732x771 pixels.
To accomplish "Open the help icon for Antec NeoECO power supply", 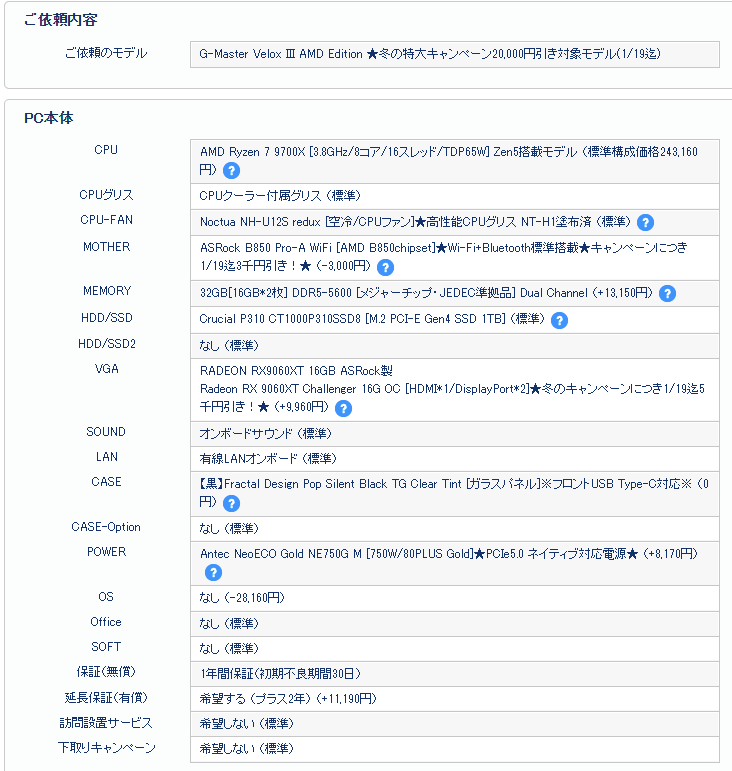I will pyautogui.click(x=213, y=573).
